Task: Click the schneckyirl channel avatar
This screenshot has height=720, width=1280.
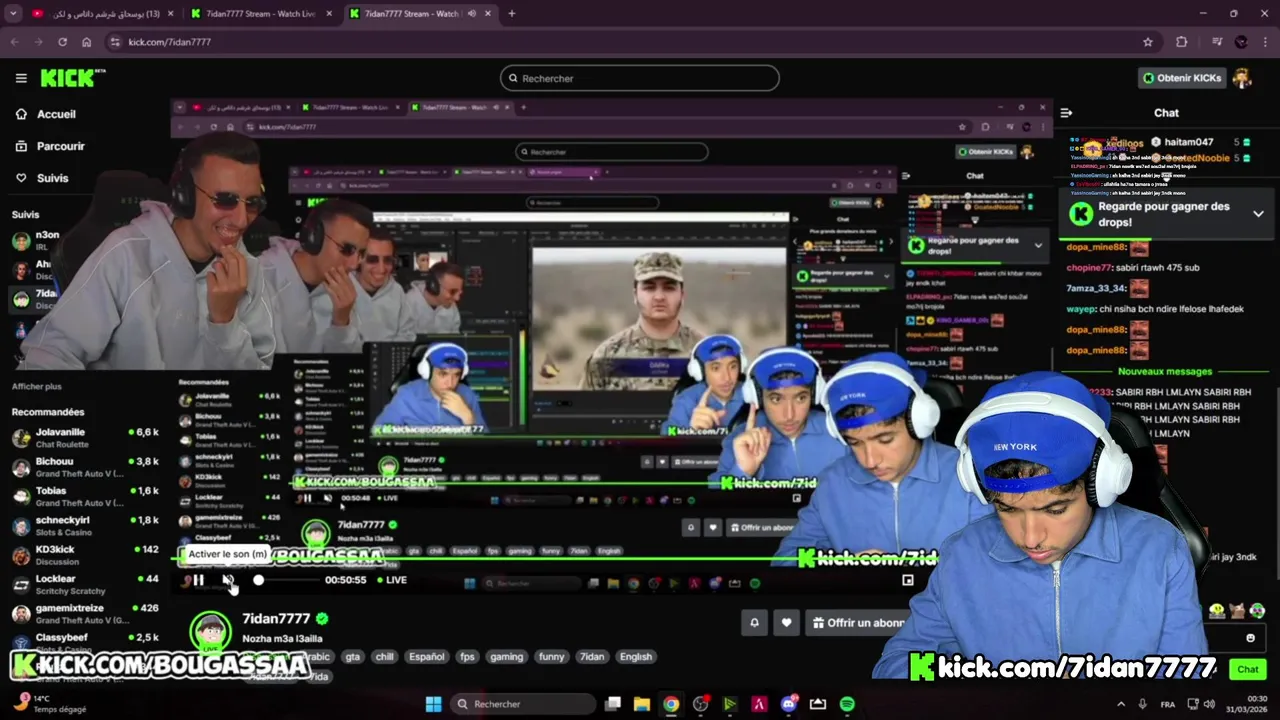Action: 21,526
